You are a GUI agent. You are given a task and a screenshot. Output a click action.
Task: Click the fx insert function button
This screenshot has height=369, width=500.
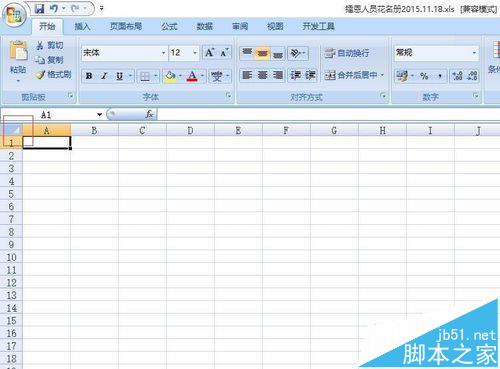click(149, 114)
